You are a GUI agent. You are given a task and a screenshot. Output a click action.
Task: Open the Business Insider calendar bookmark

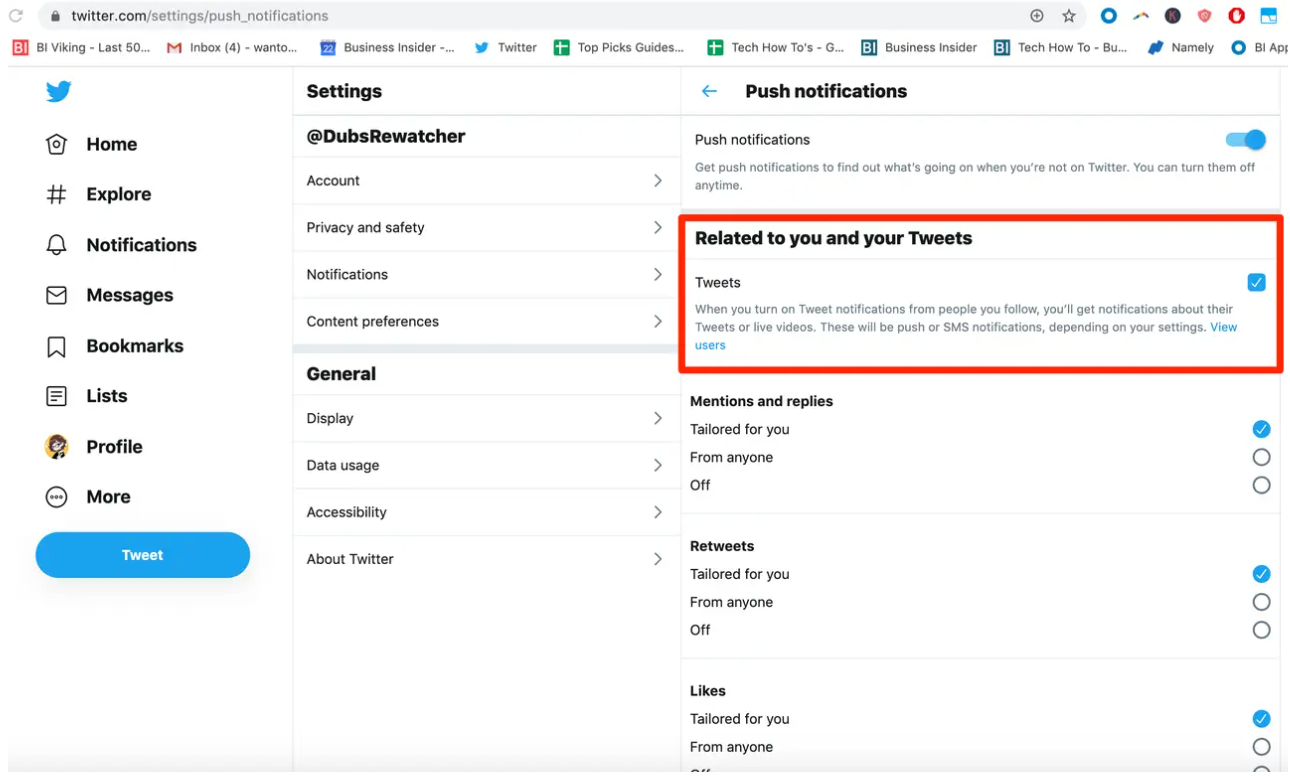tap(388, 47)
